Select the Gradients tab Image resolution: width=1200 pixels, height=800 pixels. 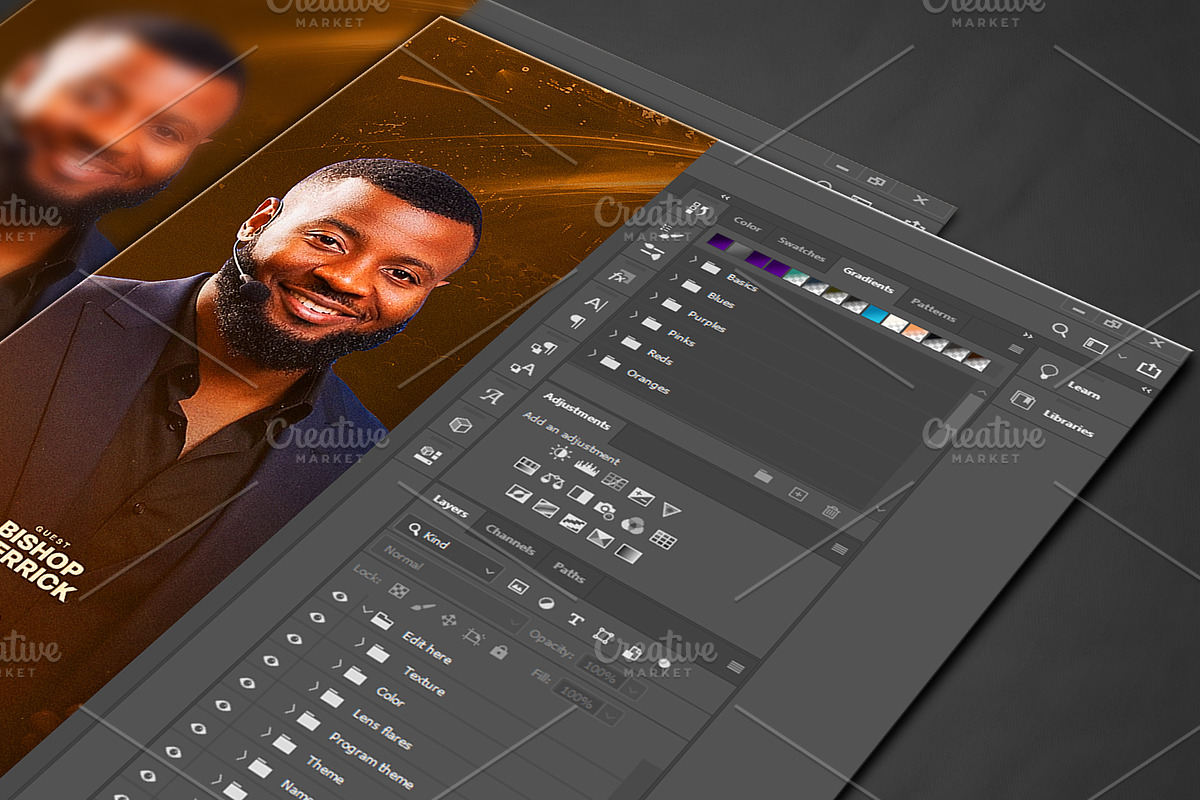tap(867, 280)
